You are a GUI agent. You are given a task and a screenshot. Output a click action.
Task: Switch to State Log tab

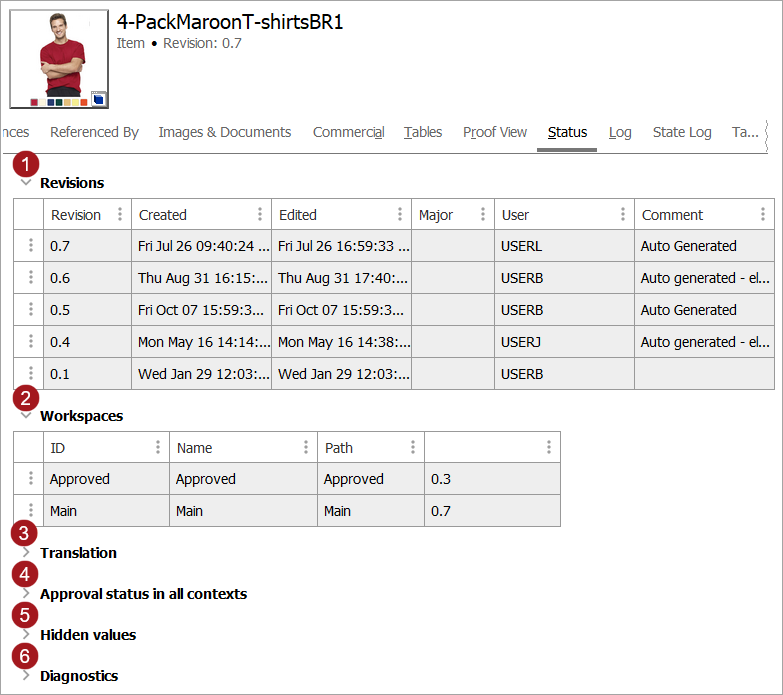tap(682, 132)
